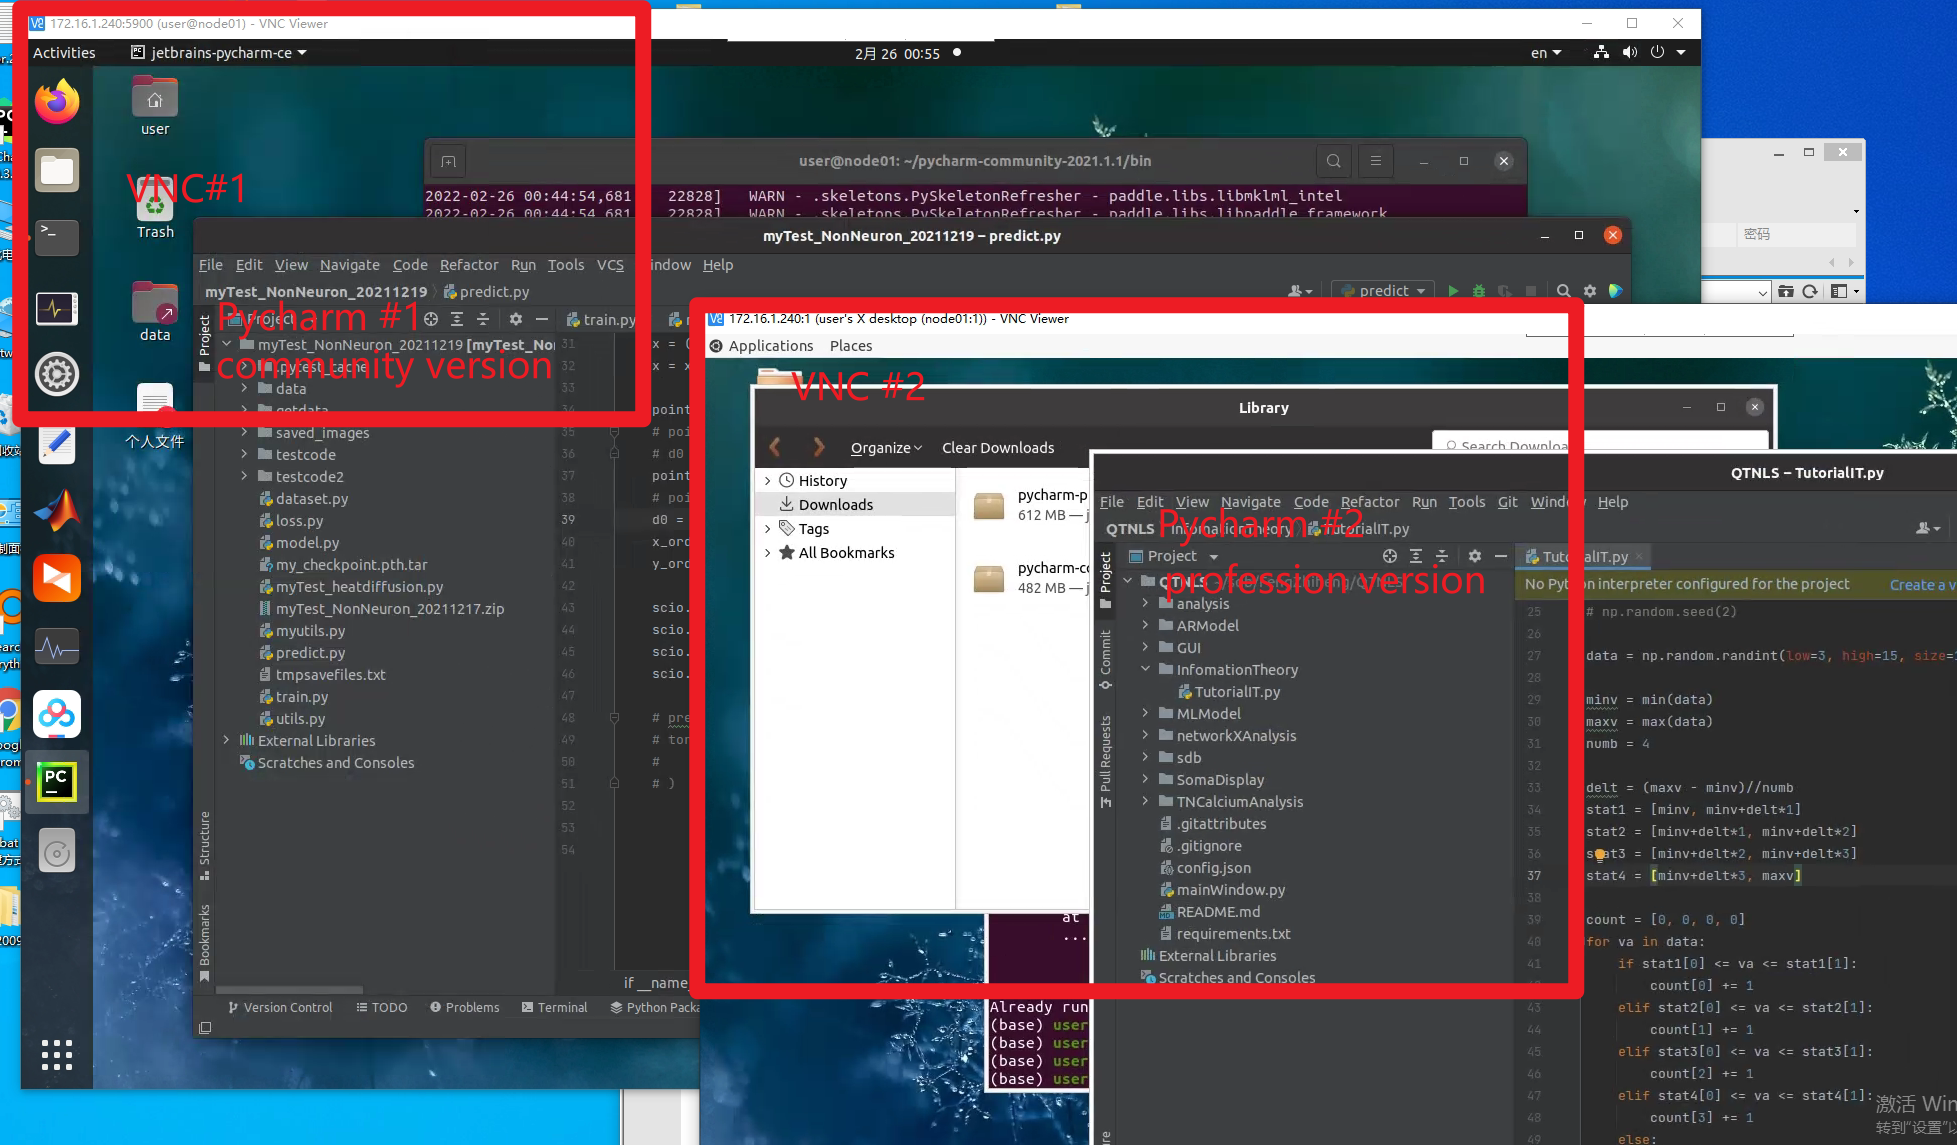Expand the MLModel folder in tree
The image size is (1957, 1145).
click(x=1146, y=714)
